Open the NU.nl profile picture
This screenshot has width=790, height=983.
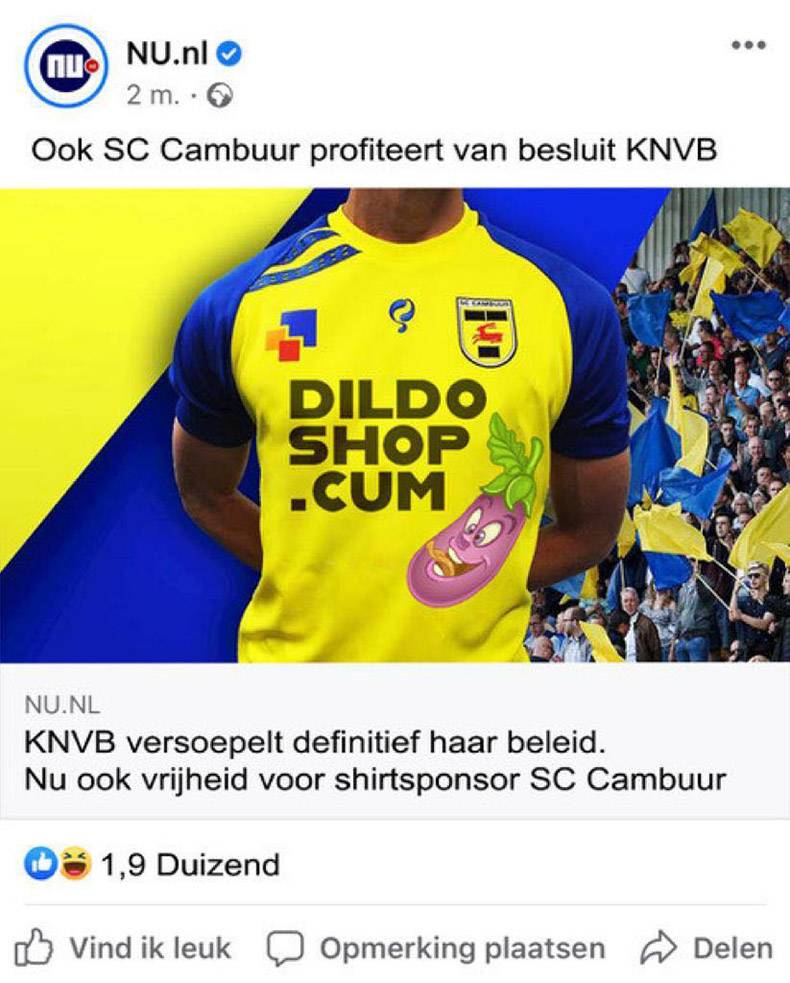(66, 65)
